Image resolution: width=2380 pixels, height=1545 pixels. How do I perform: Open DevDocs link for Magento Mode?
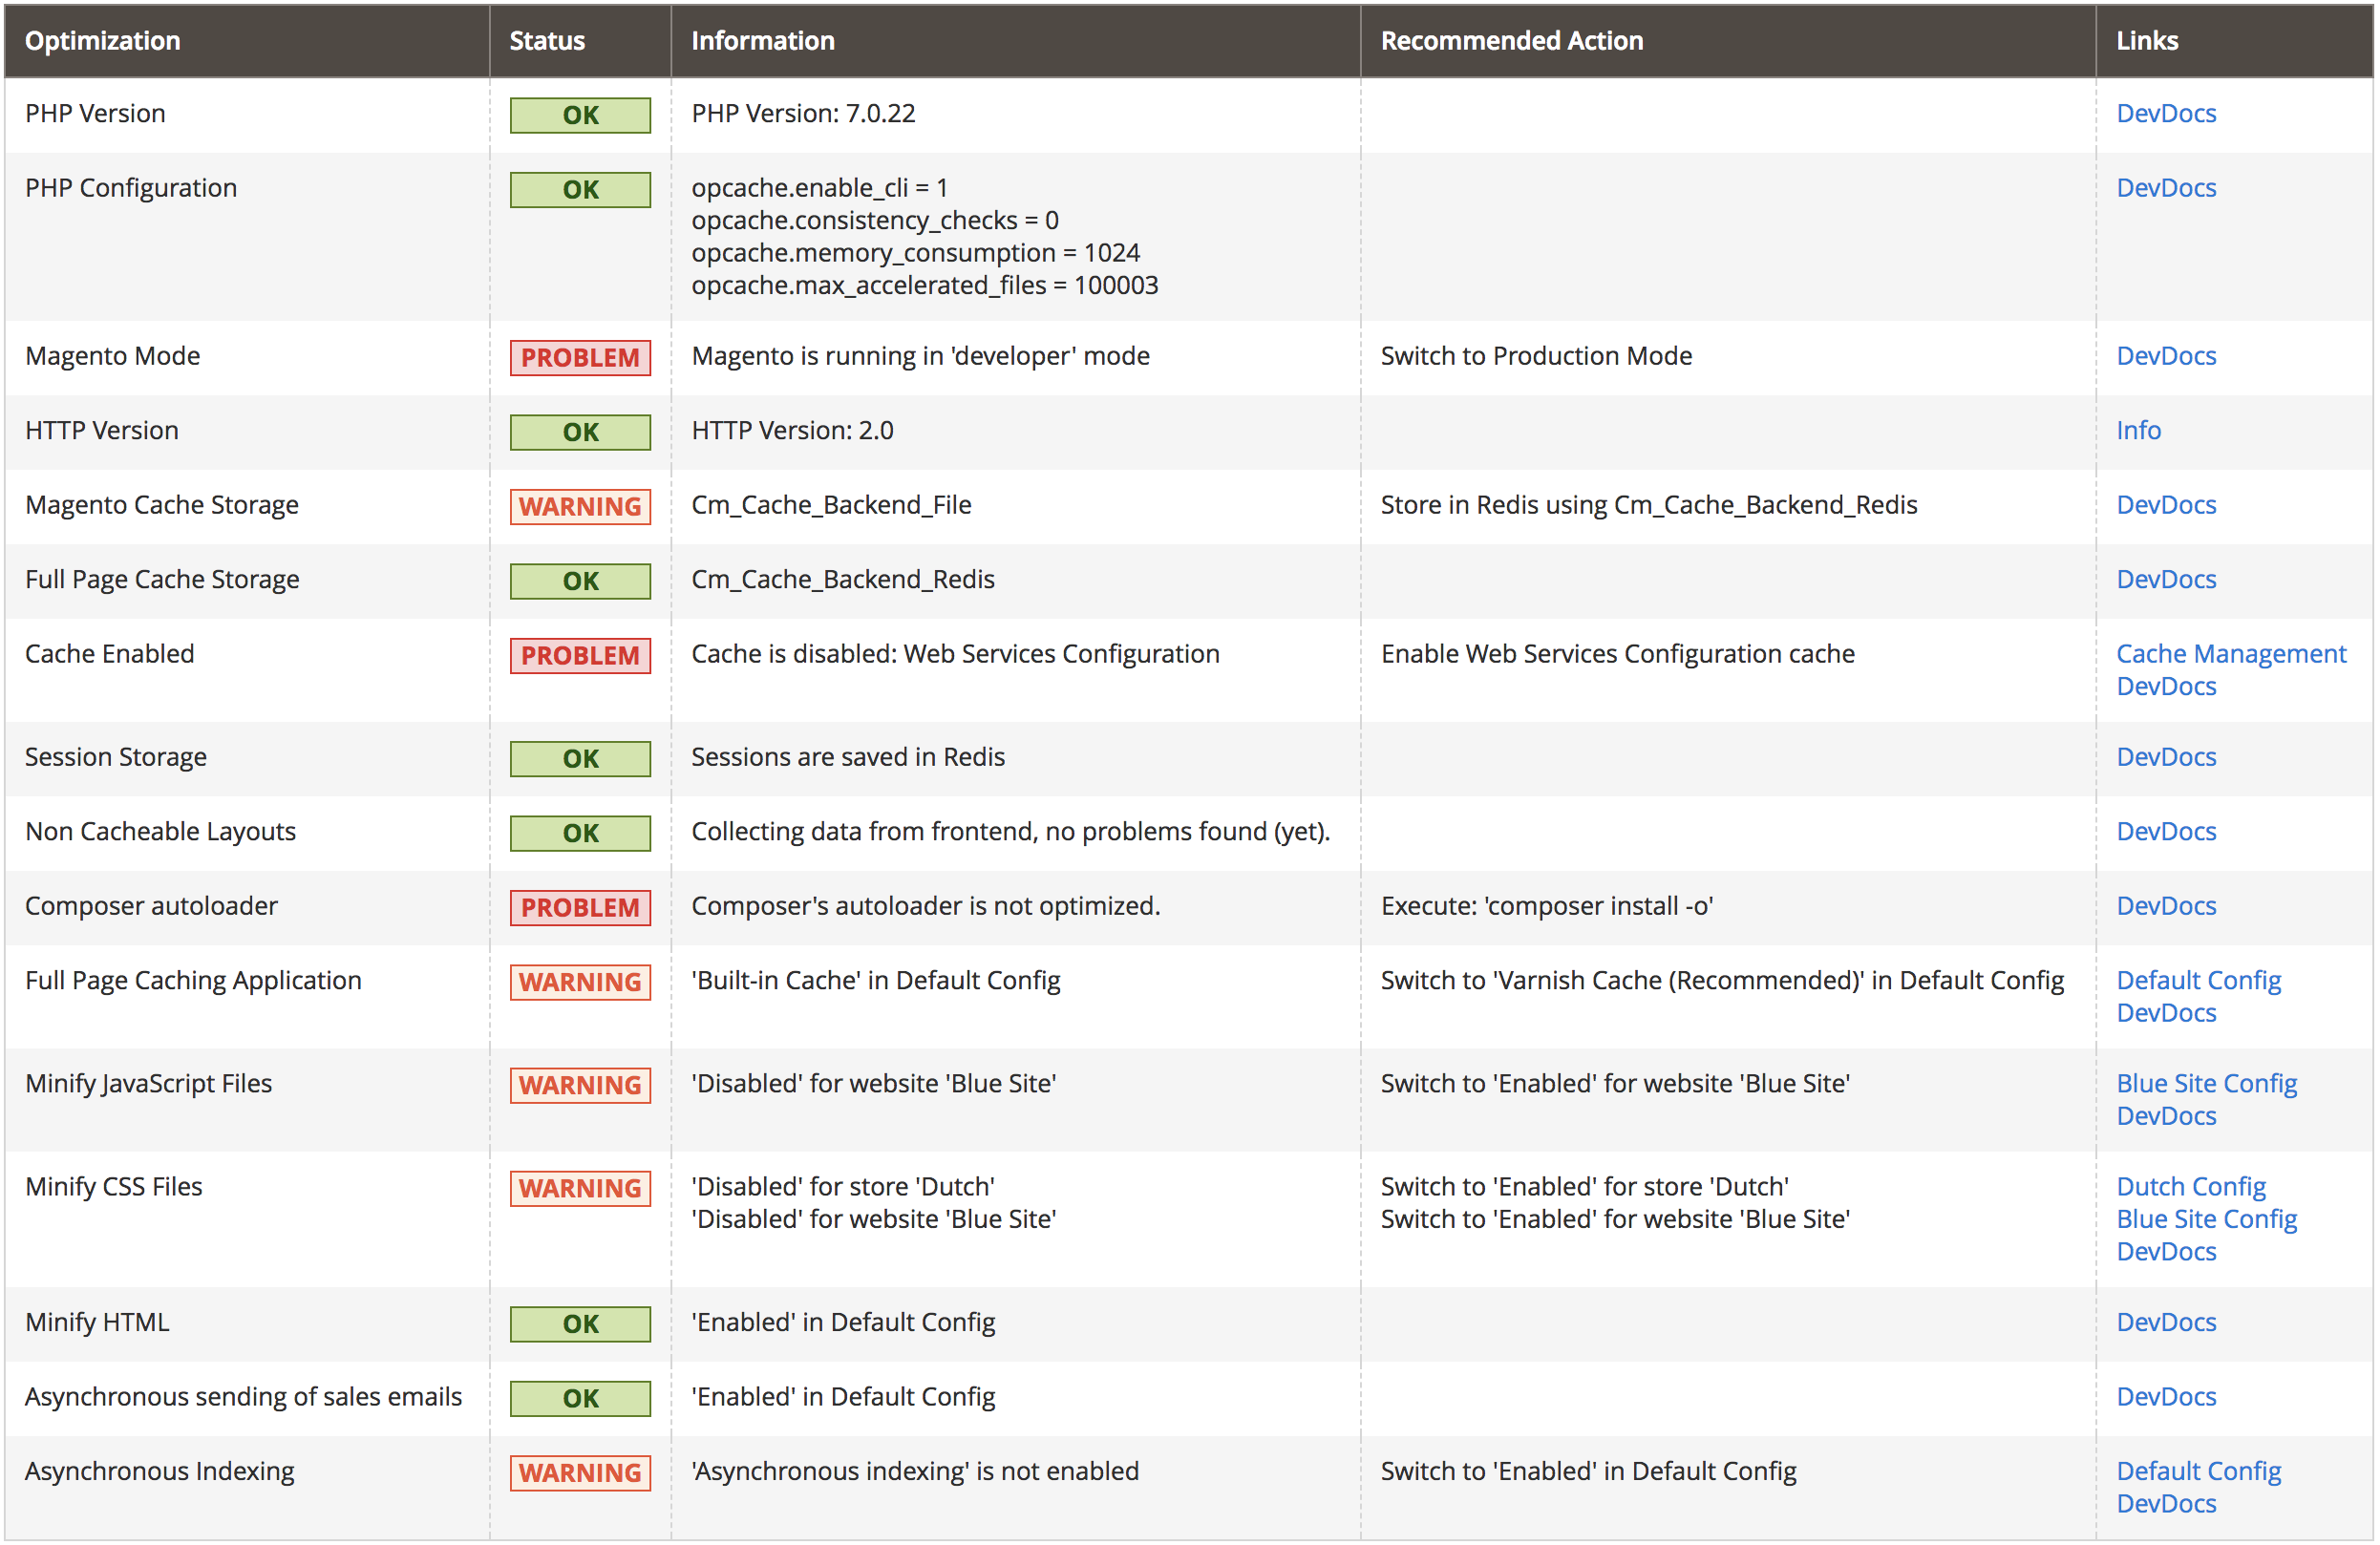pos(2165,356)
